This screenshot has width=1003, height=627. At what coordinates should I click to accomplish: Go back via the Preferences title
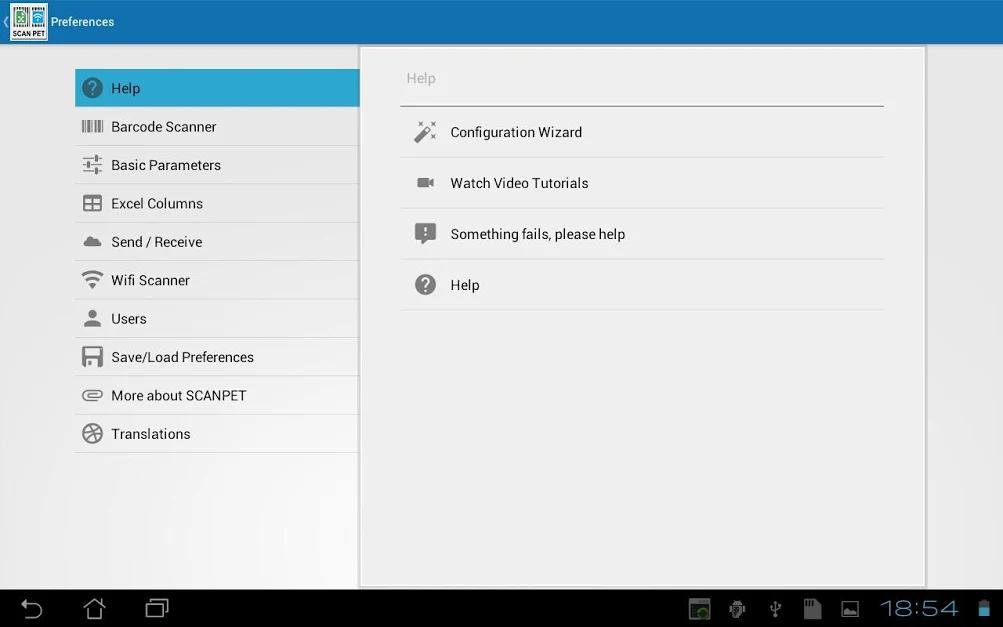click(x=83, y=22)
